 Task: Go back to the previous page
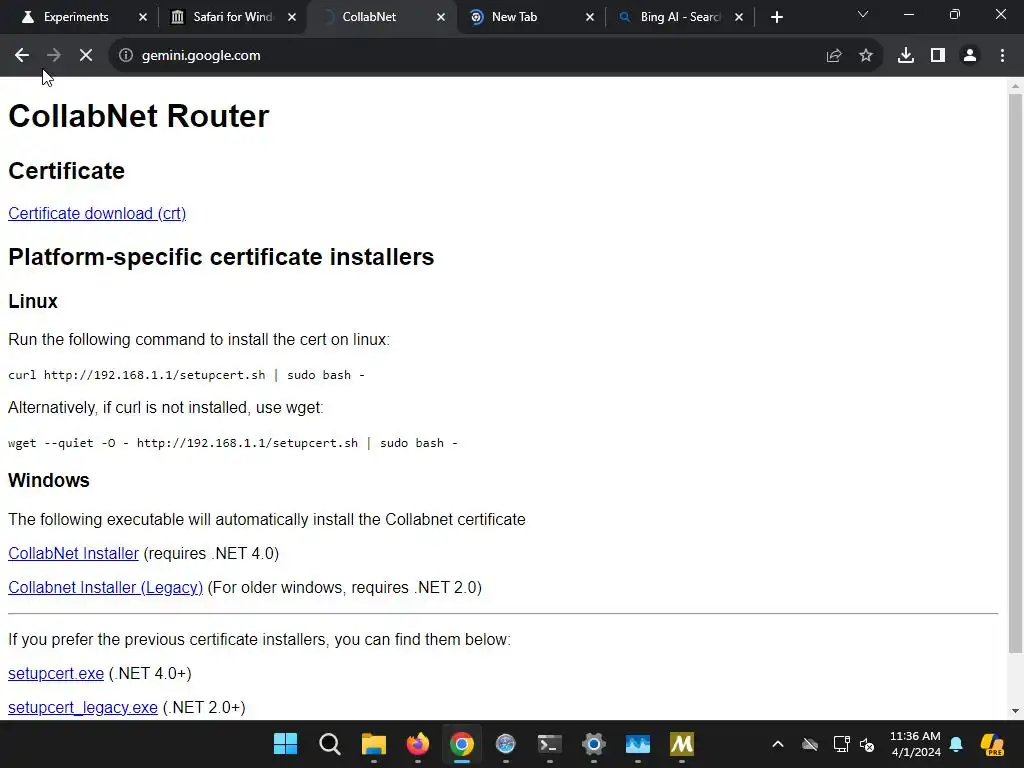pos(22,56)
